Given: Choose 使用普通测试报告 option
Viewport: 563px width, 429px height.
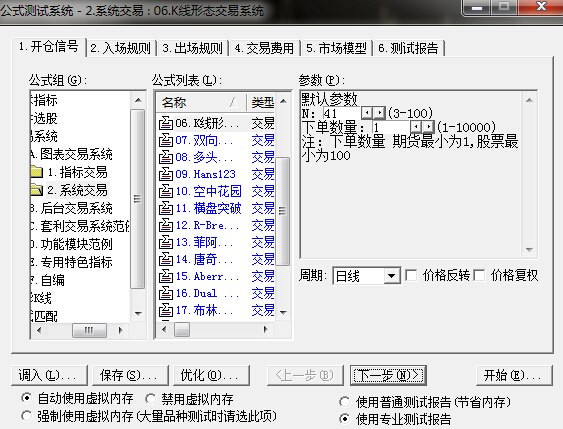Looking at the screenshot, I should pyautogui.click(x=345, y=402).
